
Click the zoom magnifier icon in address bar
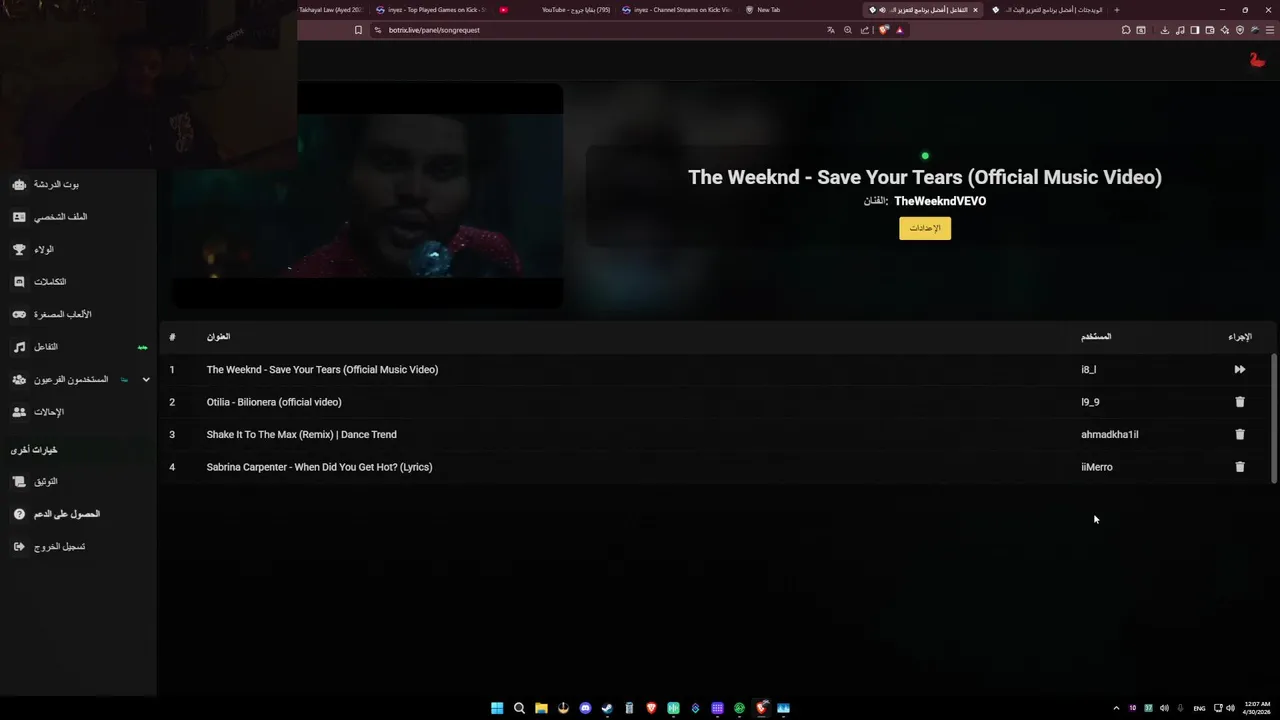tap(848, 30)
